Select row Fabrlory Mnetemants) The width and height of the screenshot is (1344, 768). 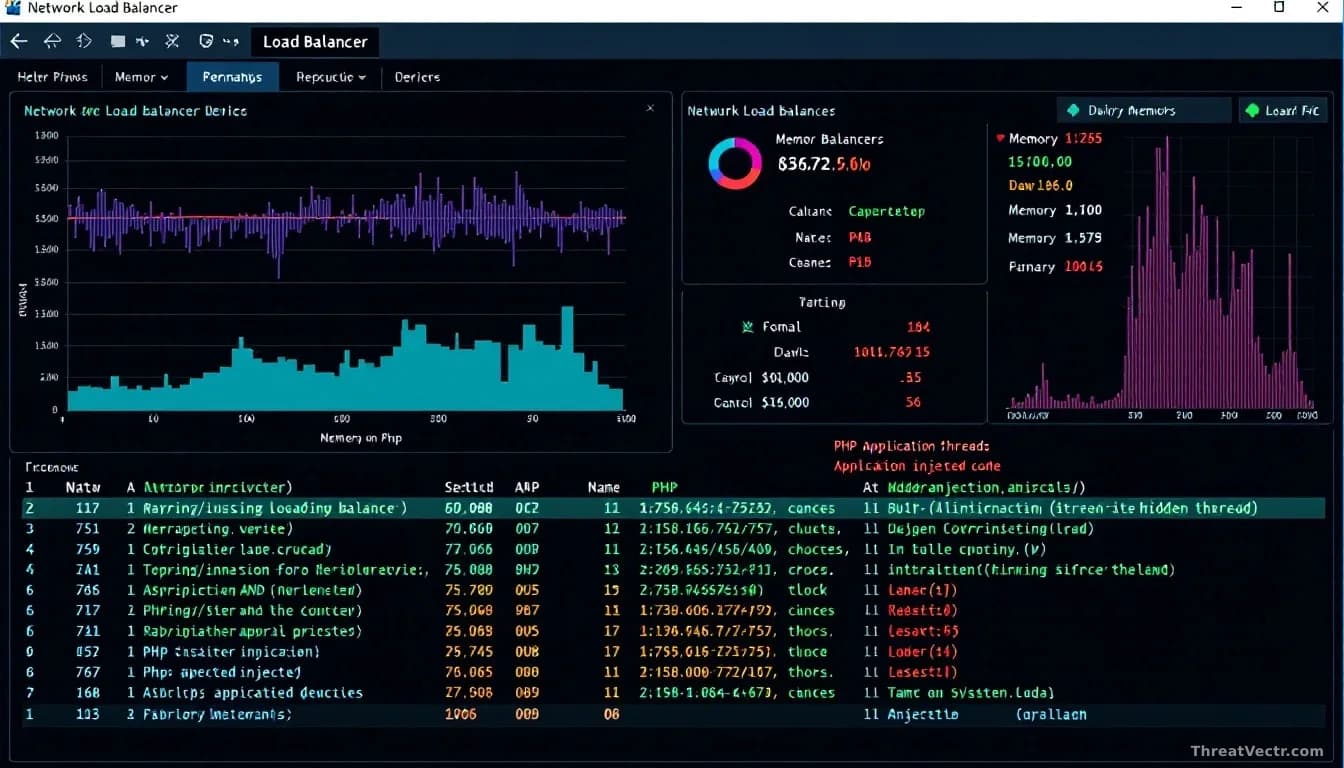672,714
